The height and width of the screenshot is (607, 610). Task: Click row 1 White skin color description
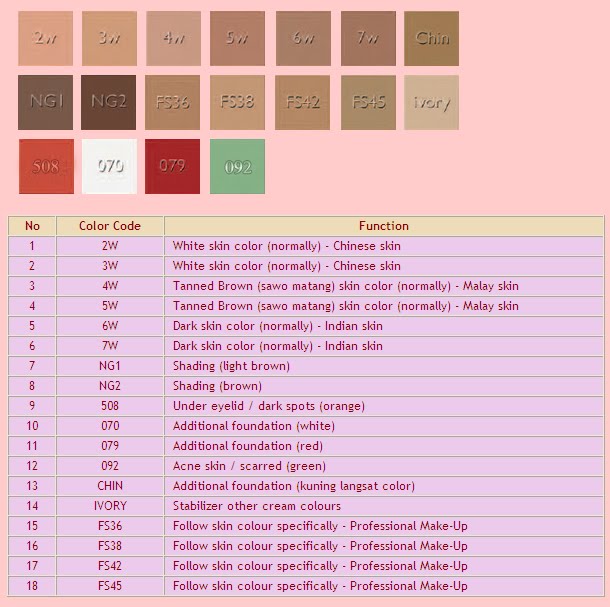[x=287, y=246]
